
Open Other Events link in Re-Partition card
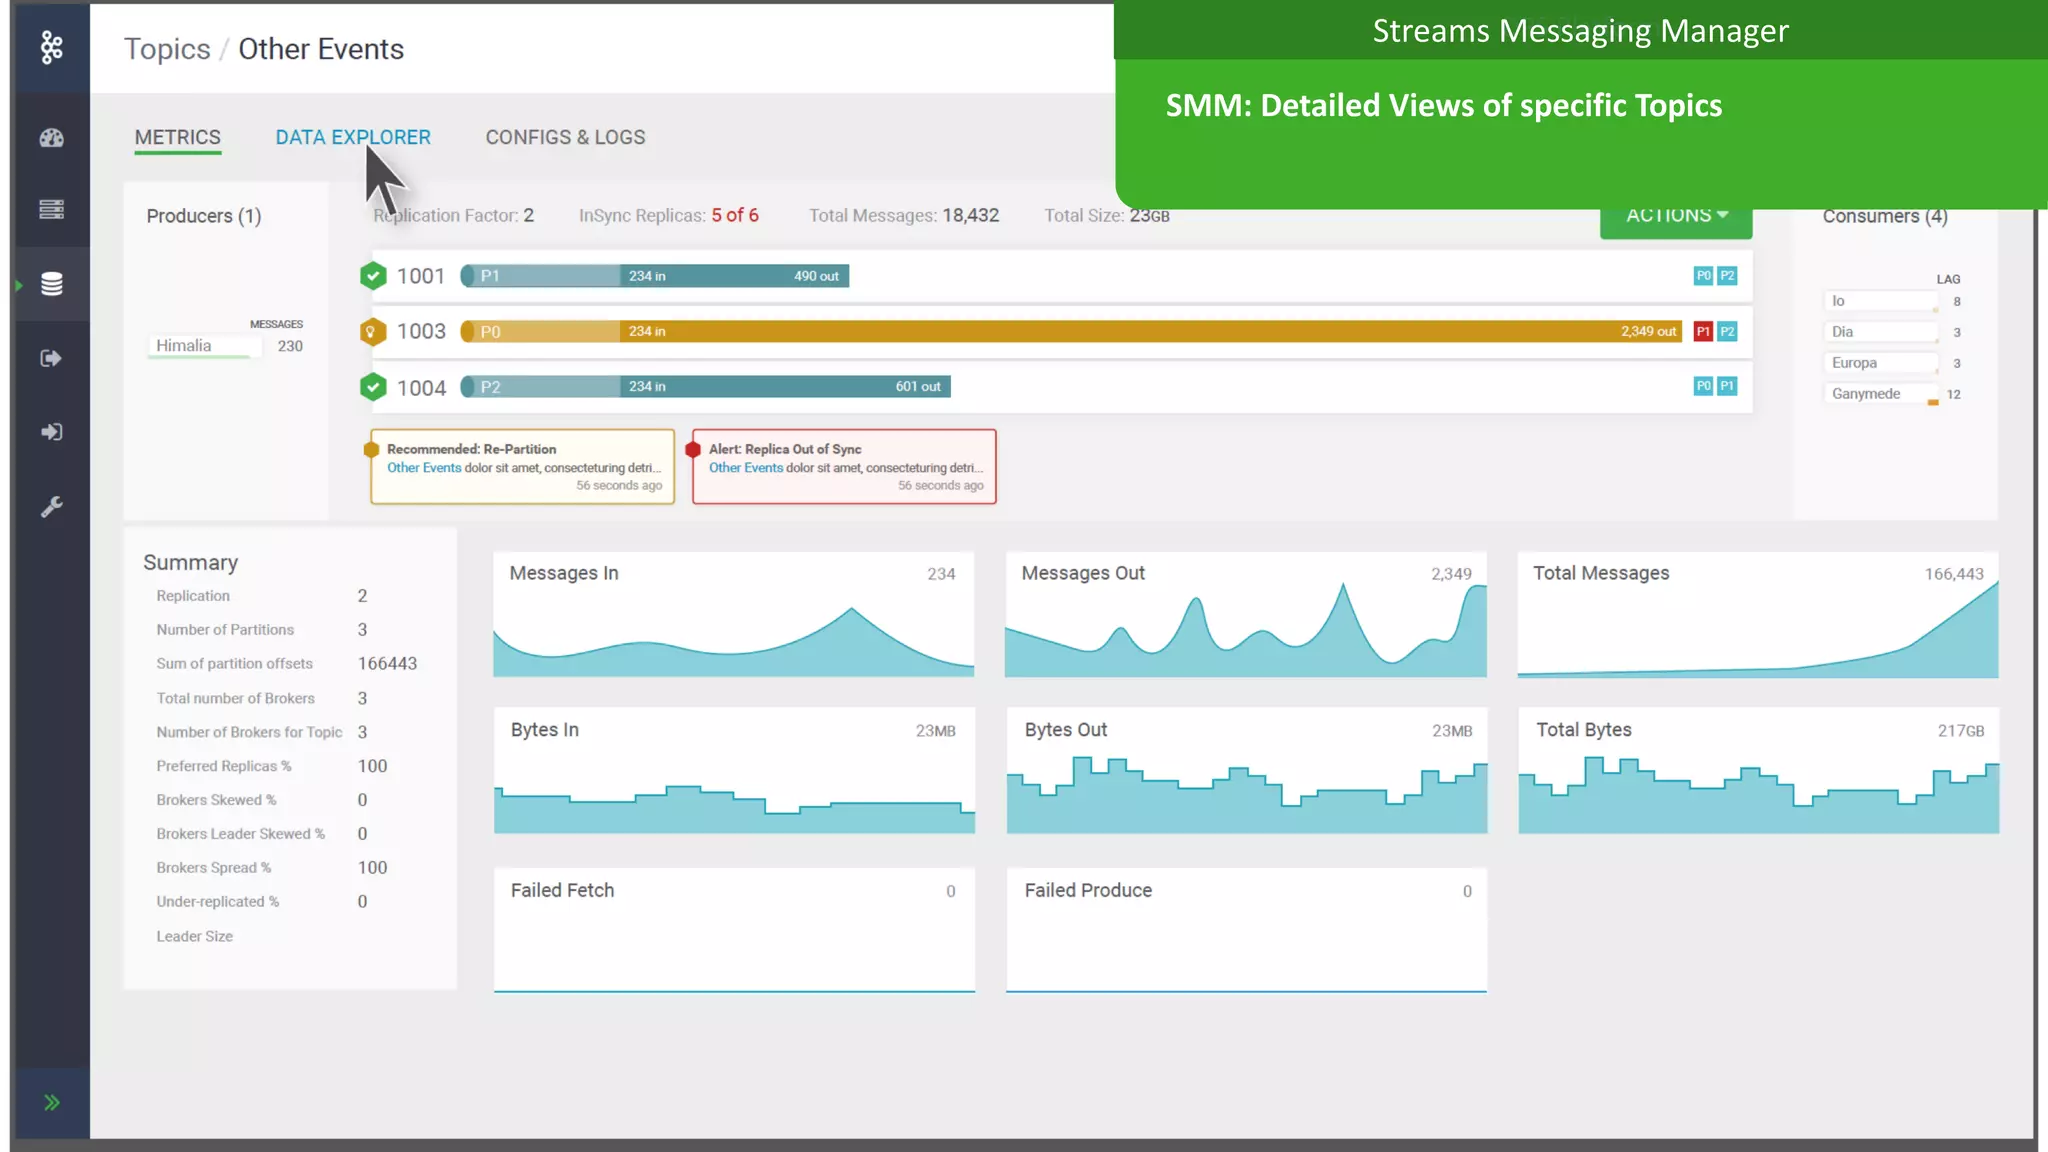click(x=424, y=468)
